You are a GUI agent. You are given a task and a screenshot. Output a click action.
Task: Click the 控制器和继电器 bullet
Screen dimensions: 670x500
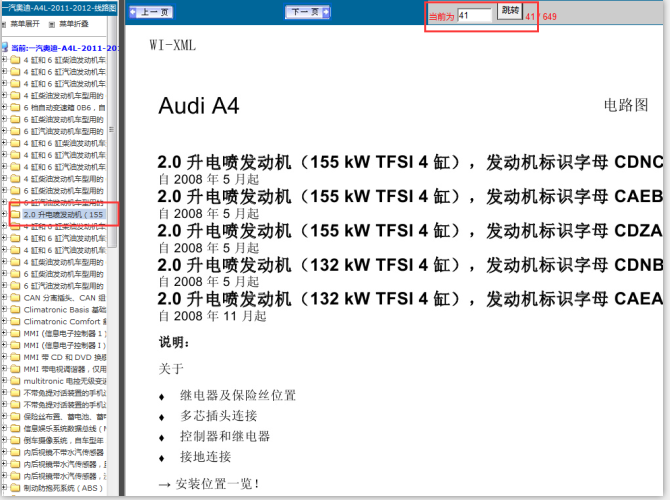pos(225,436)
